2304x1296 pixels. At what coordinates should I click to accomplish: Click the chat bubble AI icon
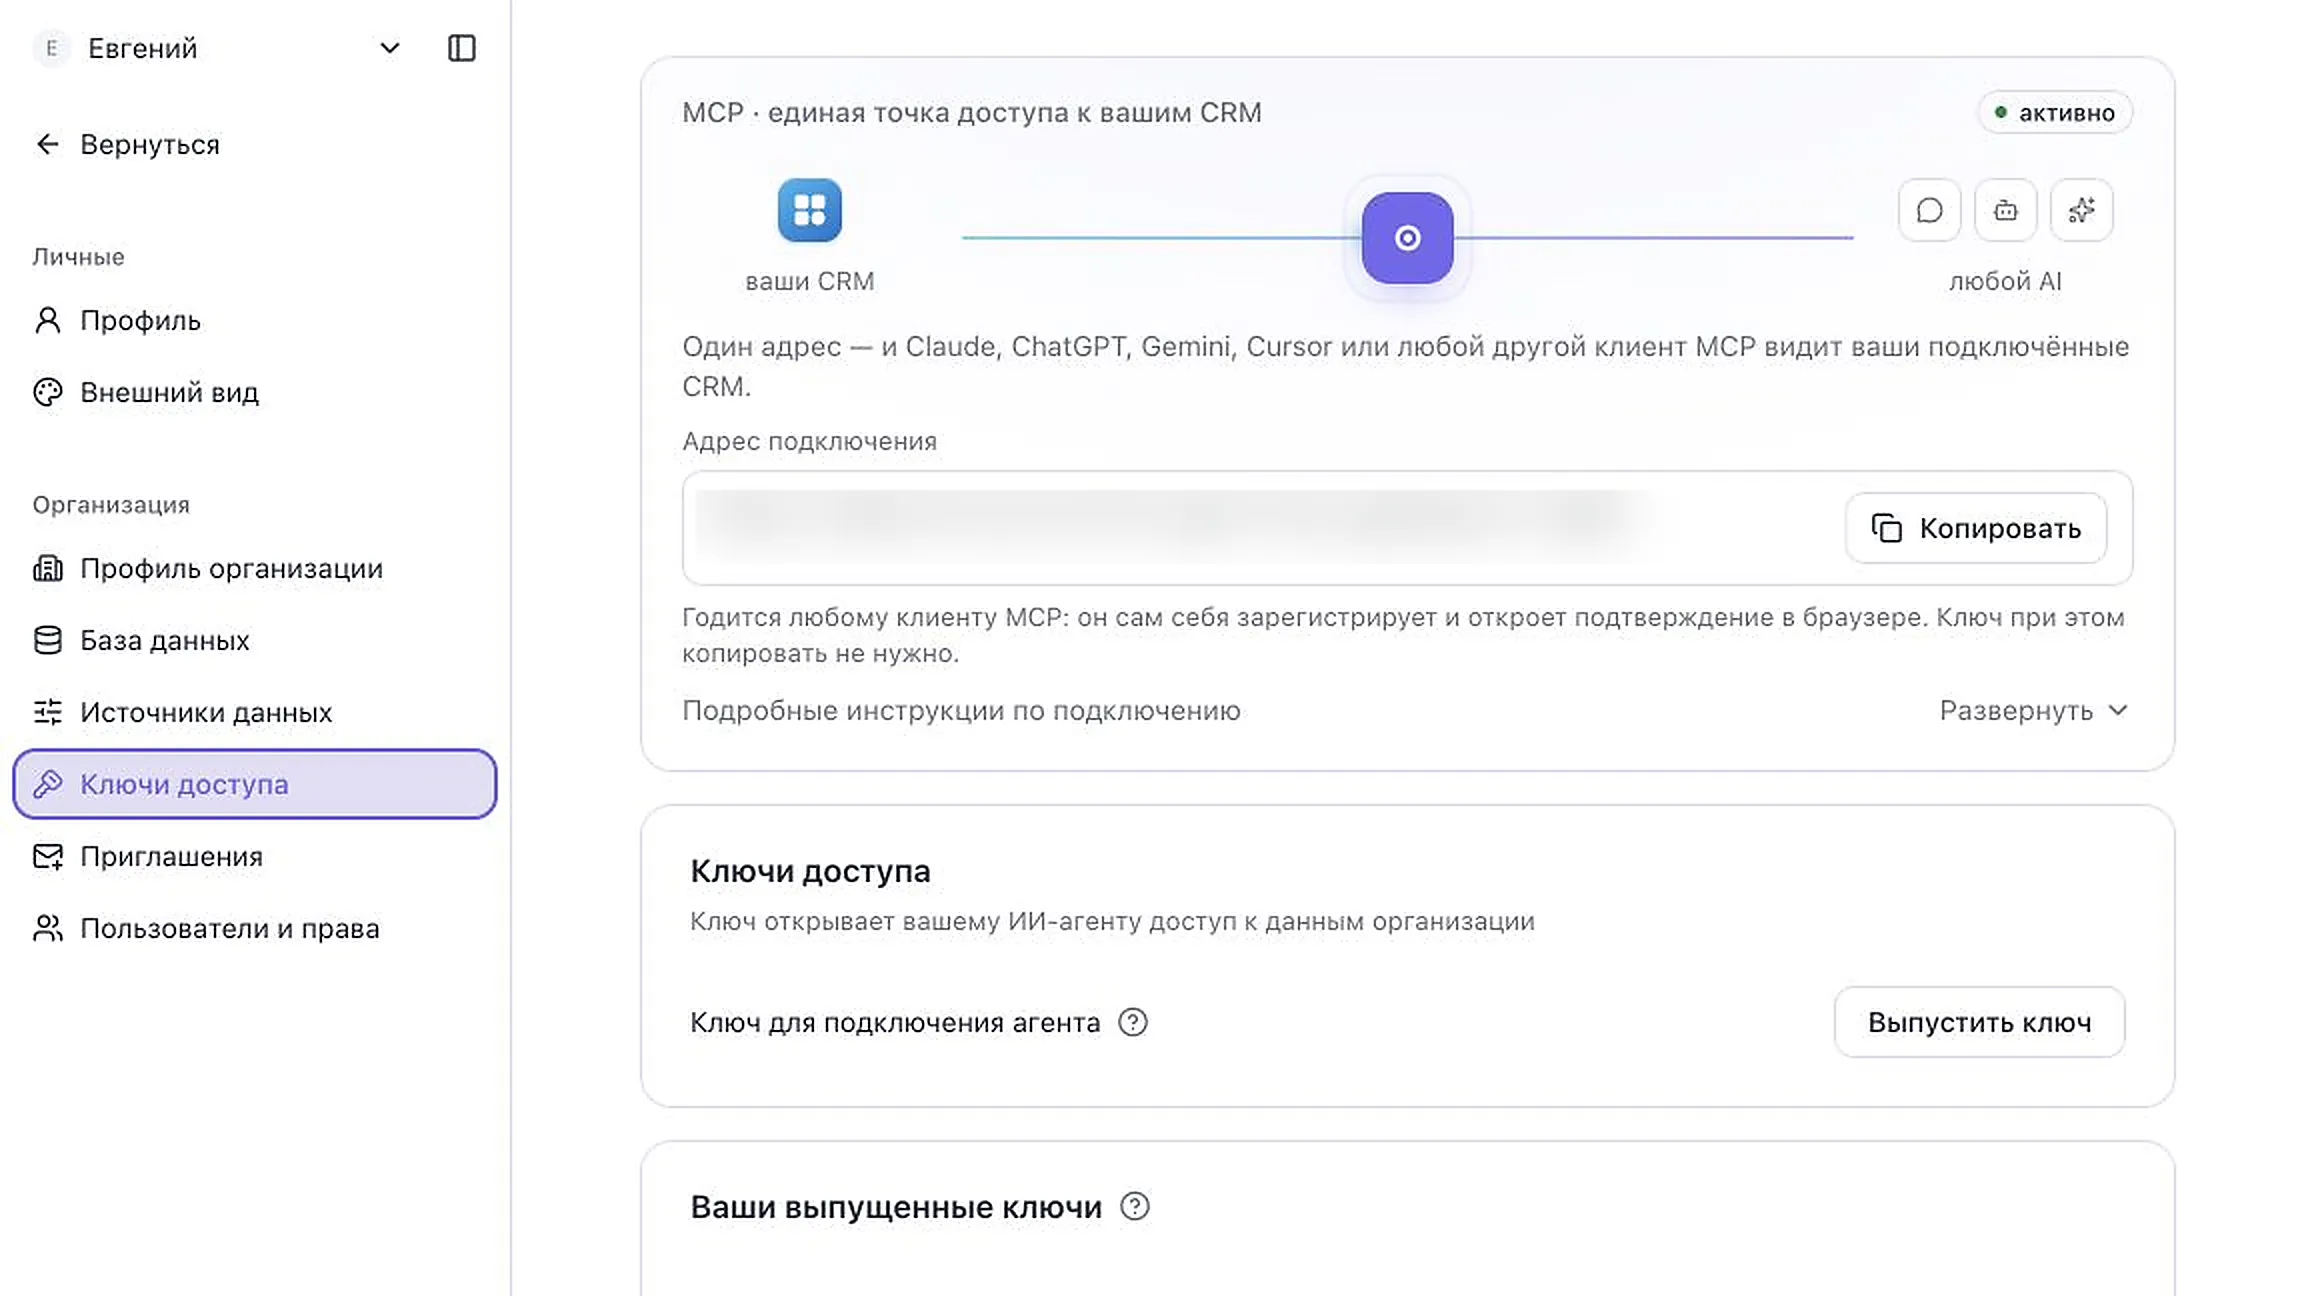[1929, 210]
